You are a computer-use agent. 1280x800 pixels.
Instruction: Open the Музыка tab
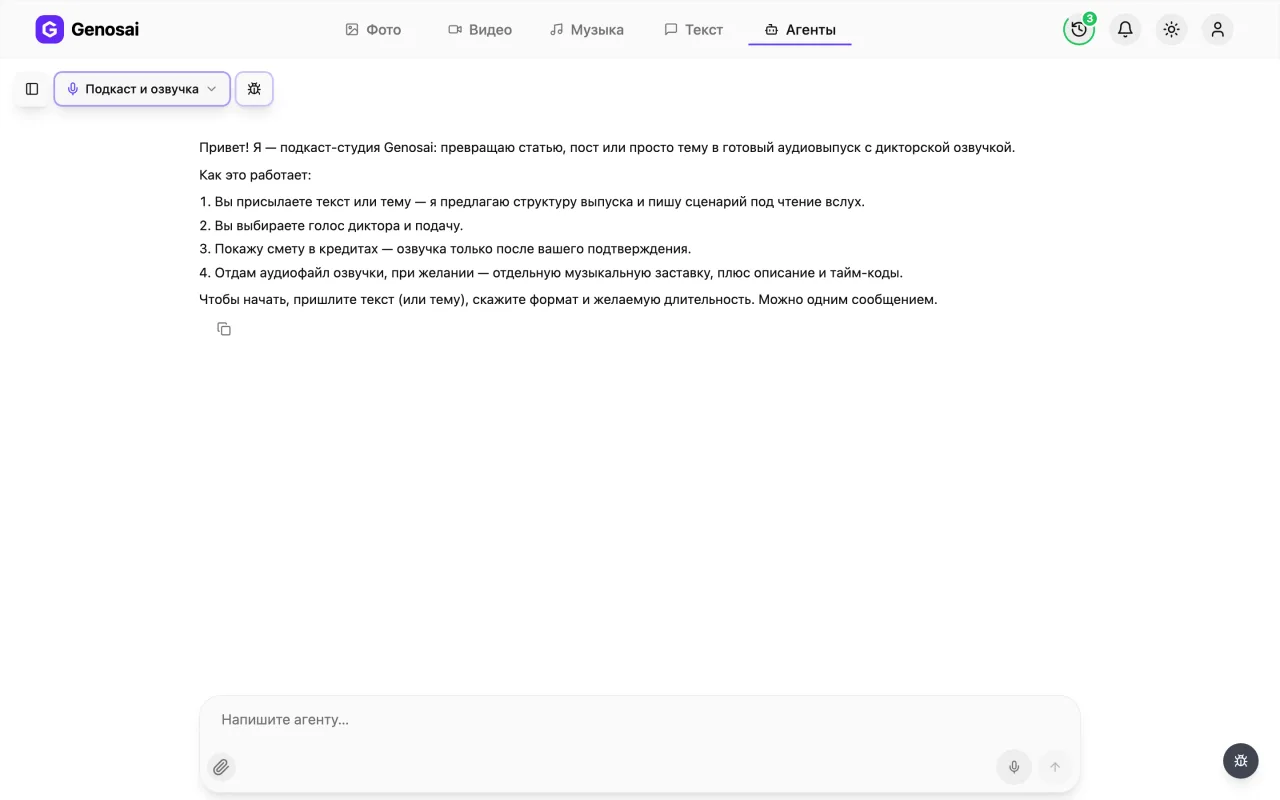tap(587, 30)
